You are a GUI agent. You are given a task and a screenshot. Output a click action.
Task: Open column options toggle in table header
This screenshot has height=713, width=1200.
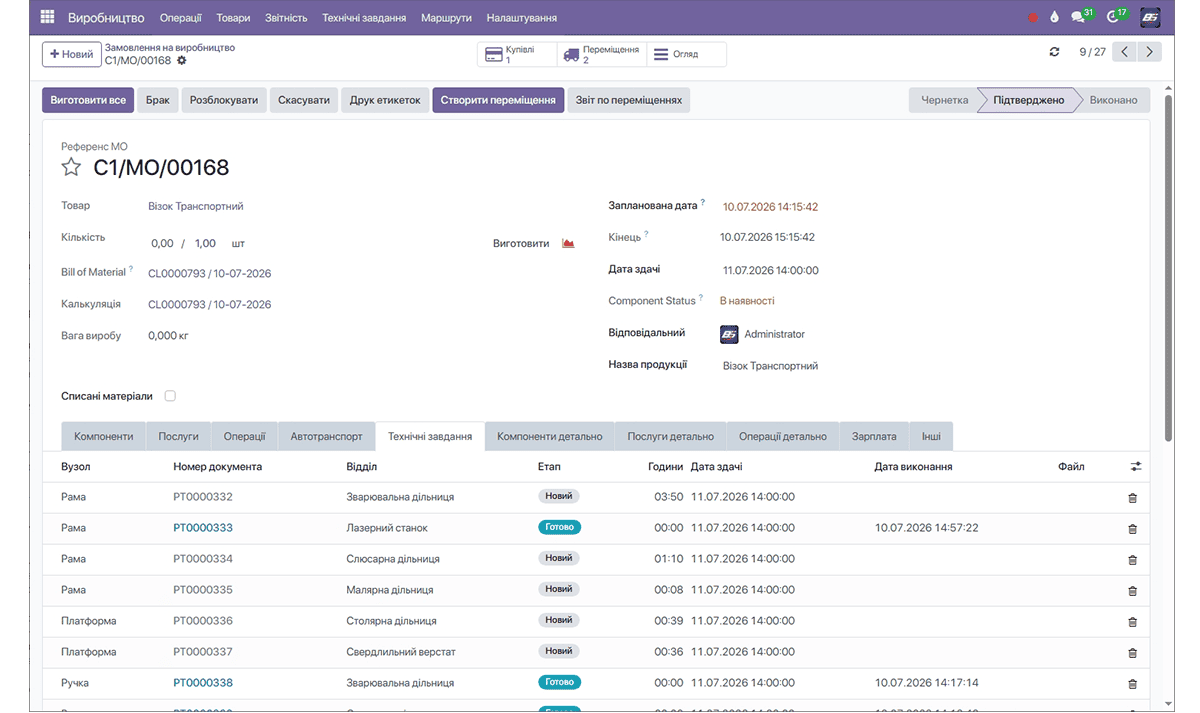(x=1135, y=466)
